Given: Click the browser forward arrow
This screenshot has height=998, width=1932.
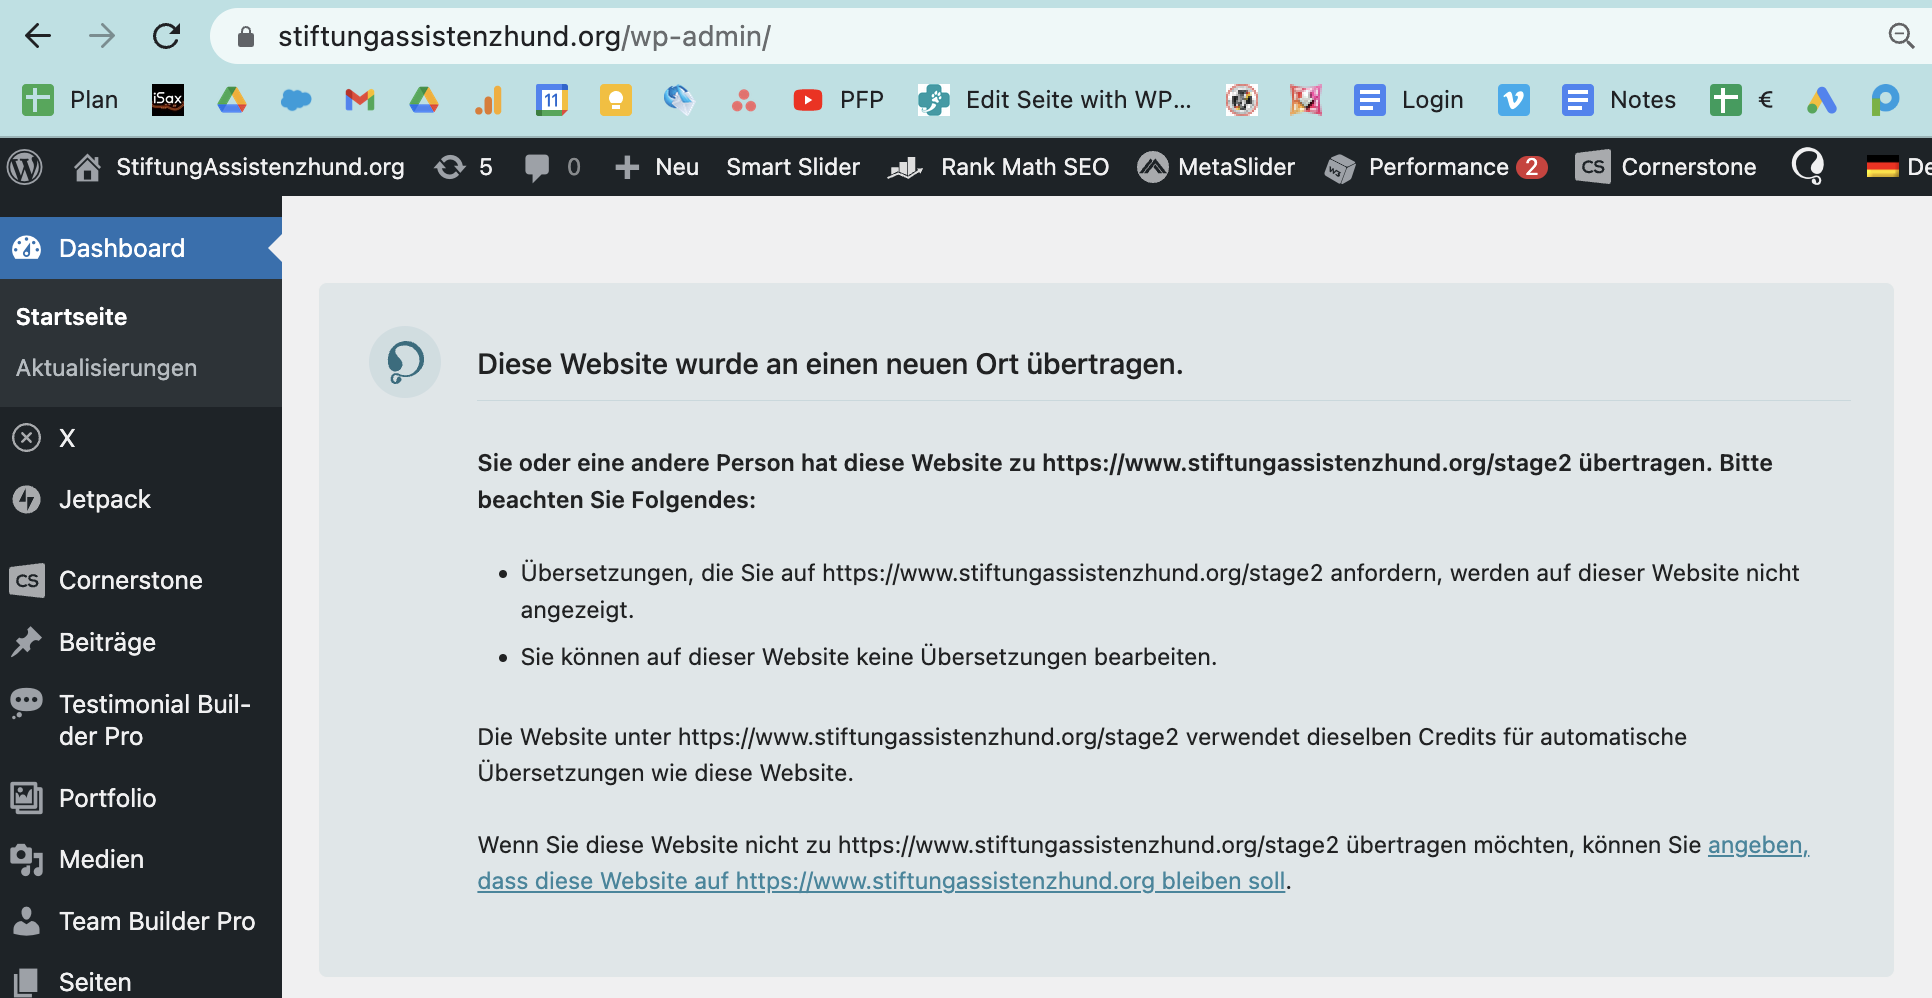Looking at the screenshot, I should [102, 37].
